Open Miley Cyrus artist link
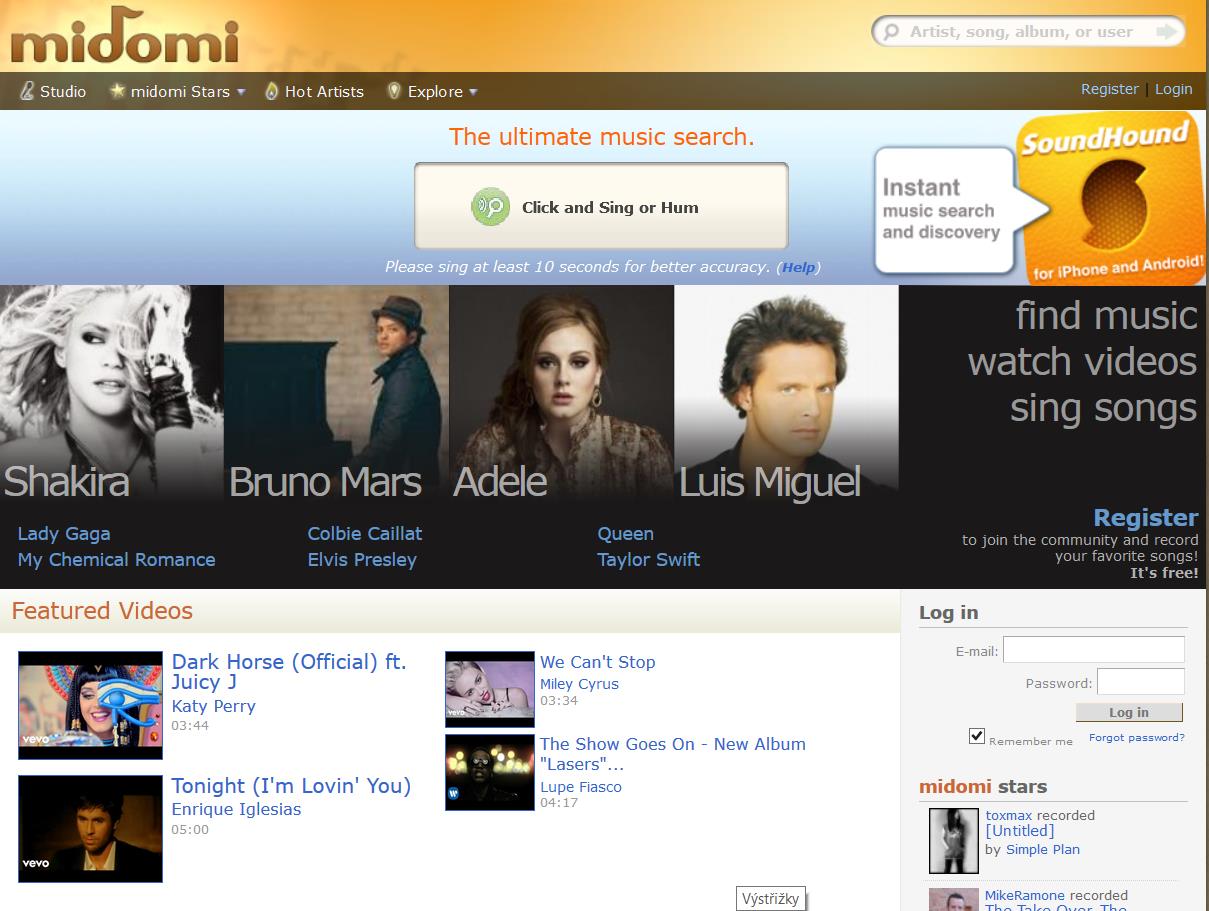Screen dimensions: 1209x911 [x=579, y=684]
